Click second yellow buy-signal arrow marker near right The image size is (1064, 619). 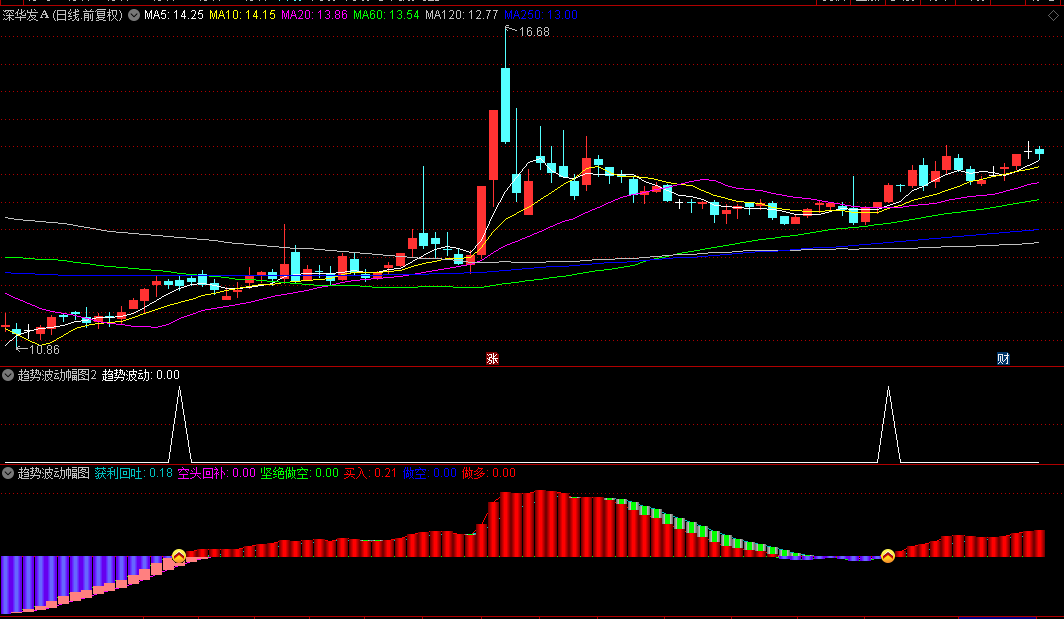888,557
